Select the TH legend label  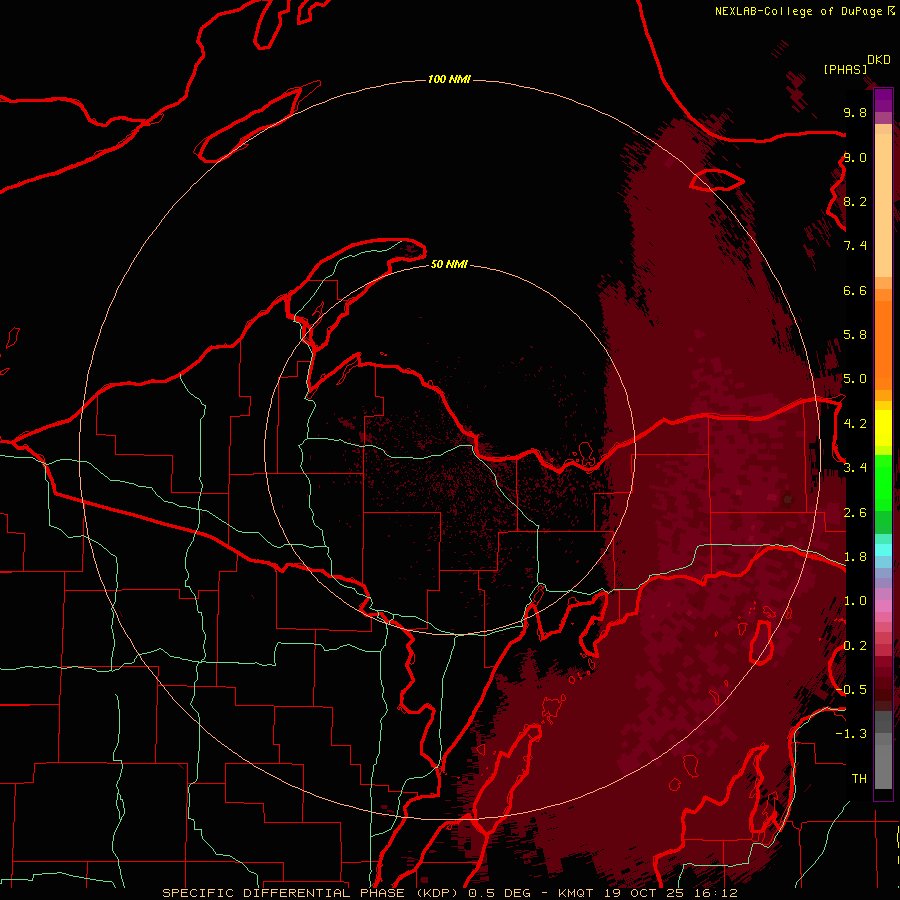859,779
